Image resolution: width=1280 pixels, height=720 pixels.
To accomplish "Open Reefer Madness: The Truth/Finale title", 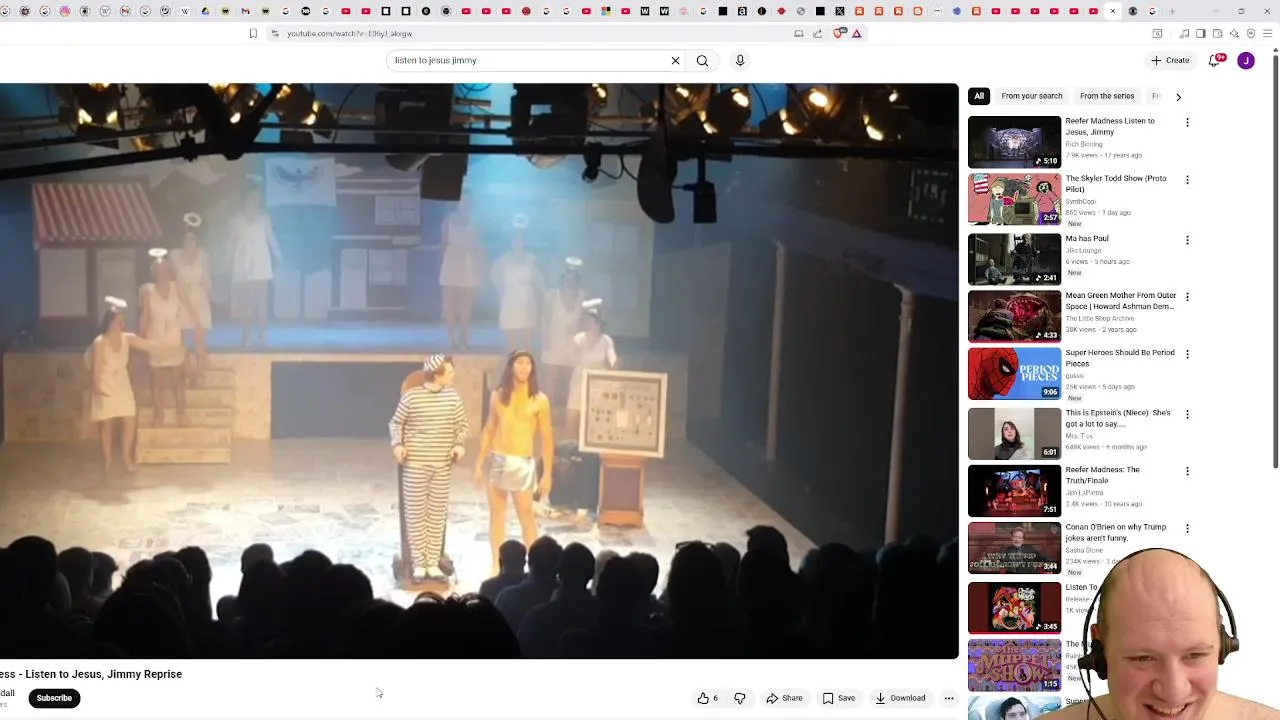I will click(x=1102, y=475).
